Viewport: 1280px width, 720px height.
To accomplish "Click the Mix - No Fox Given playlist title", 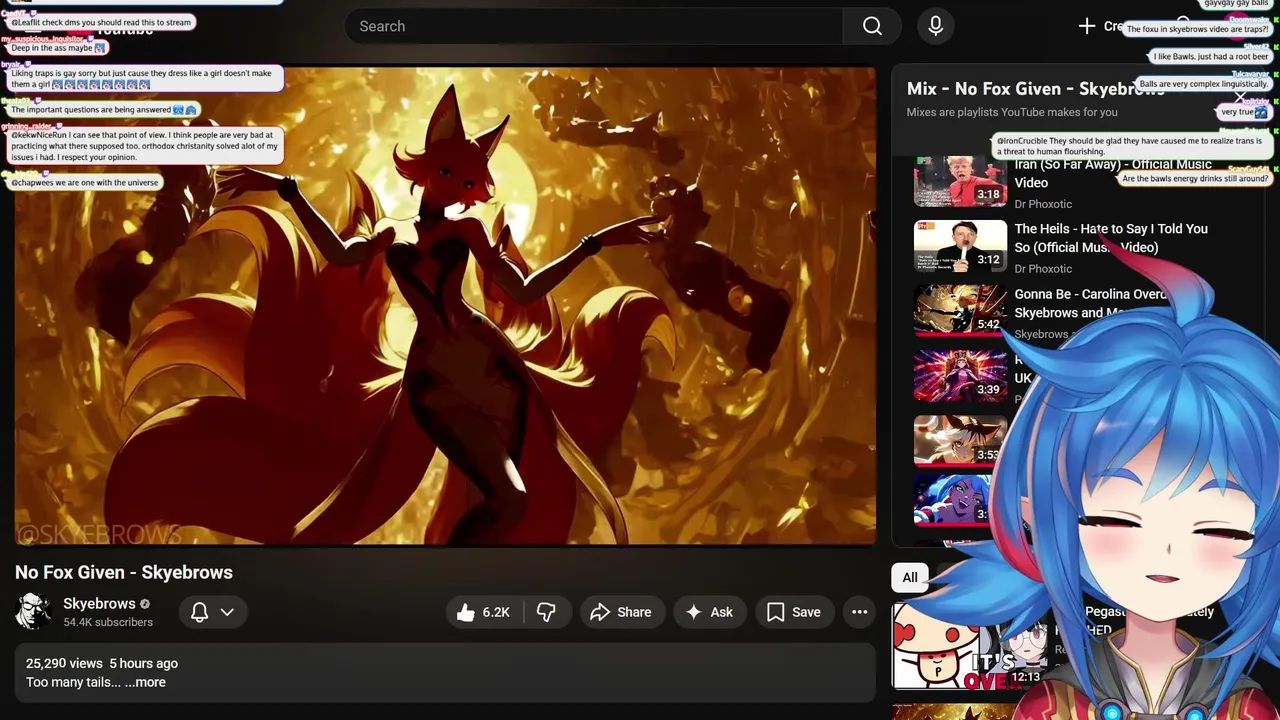I will 1035,89.
